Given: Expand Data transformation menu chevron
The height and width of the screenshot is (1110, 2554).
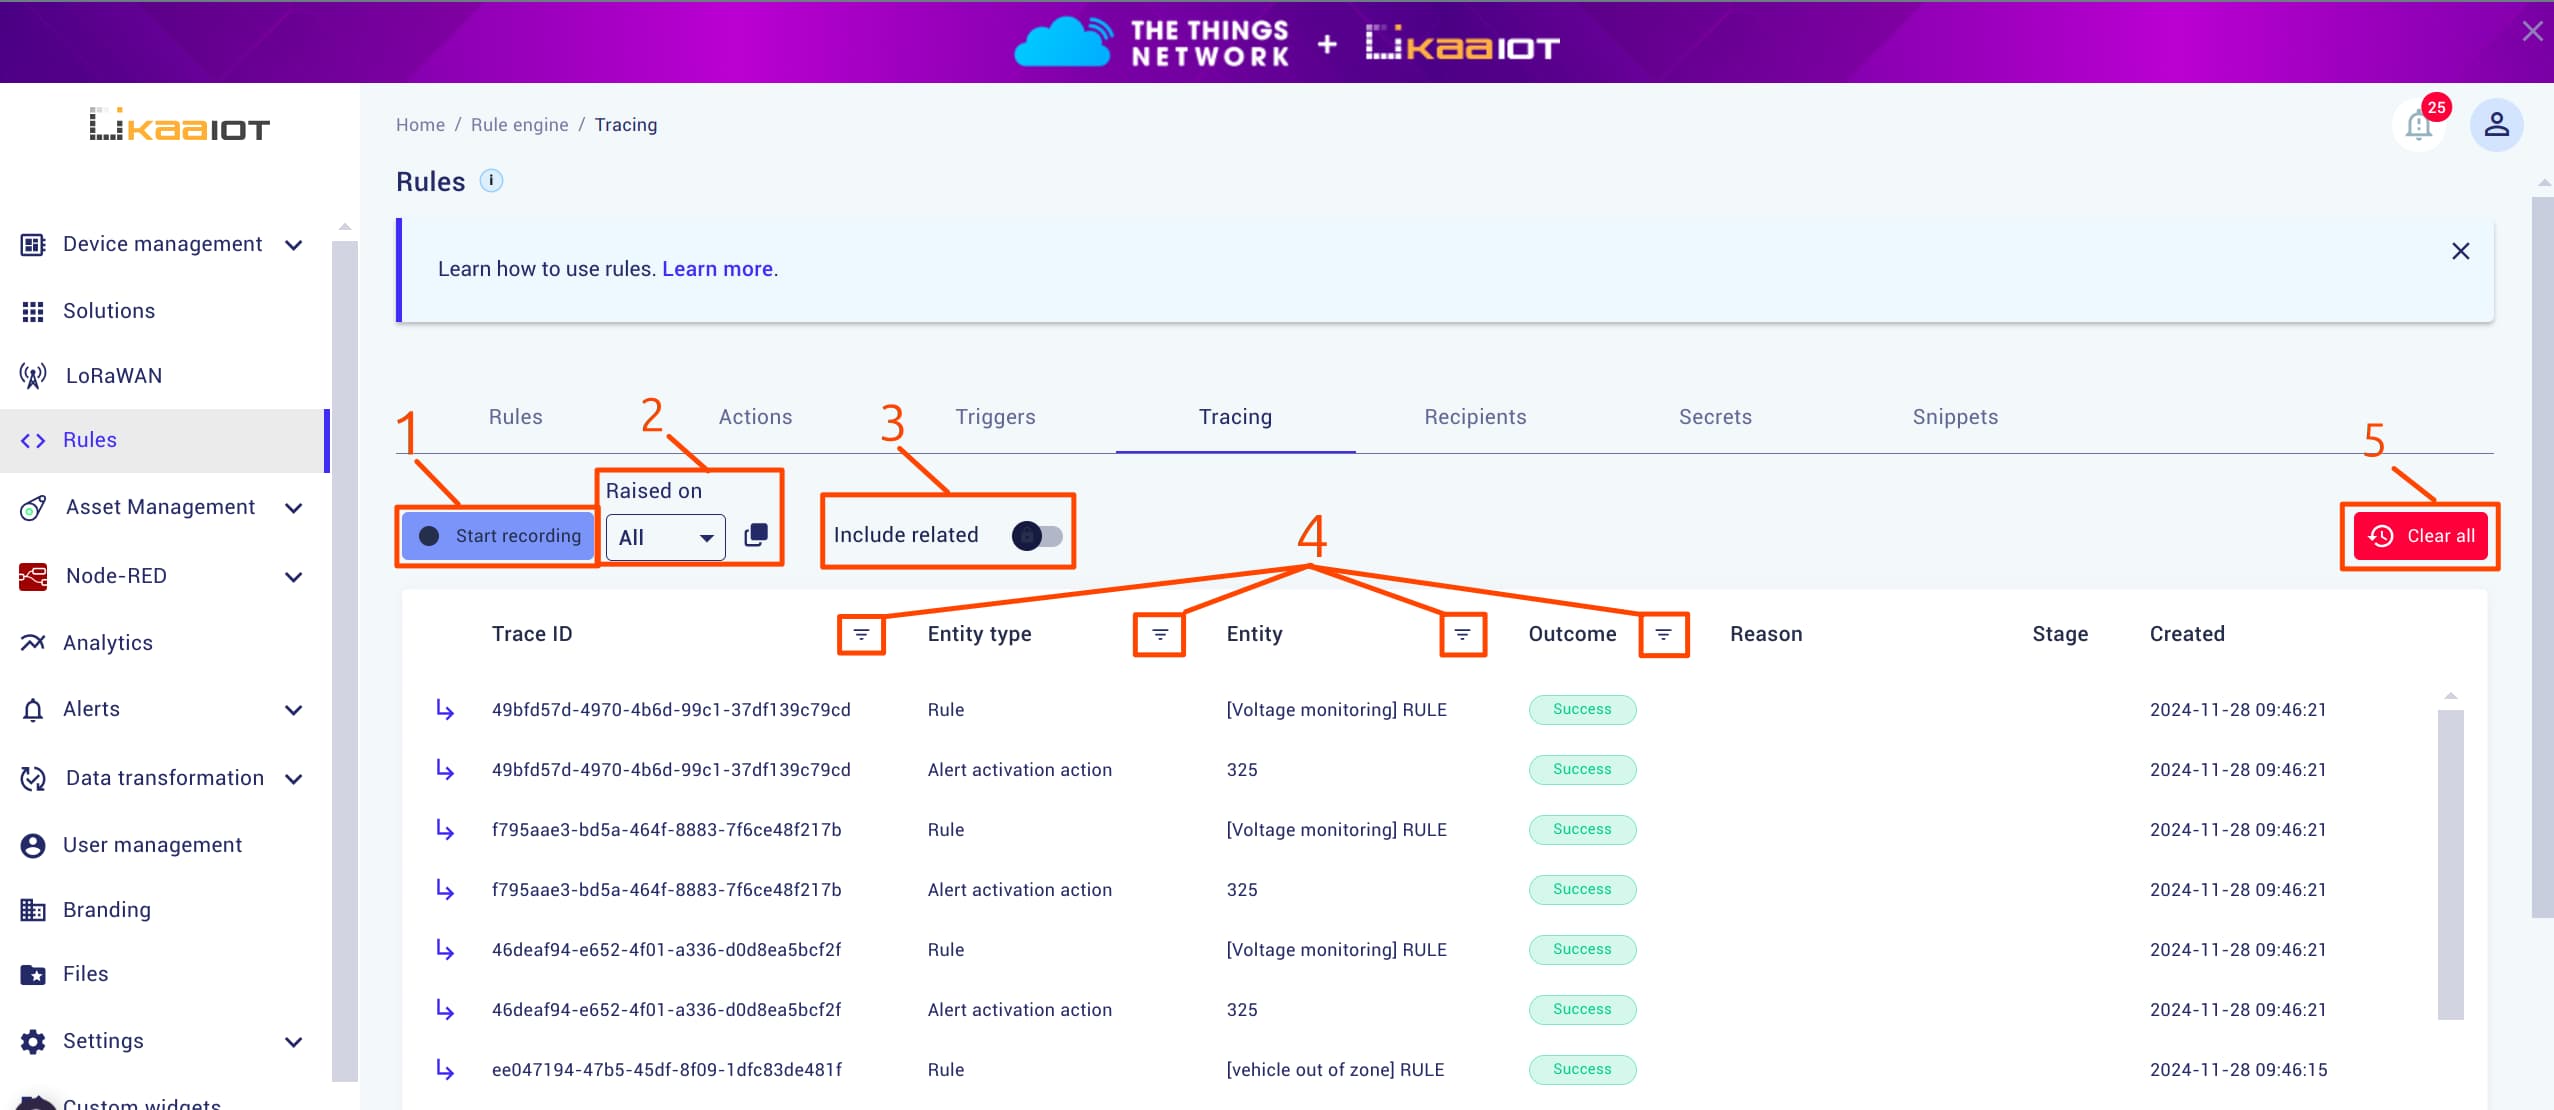Looking at the screenshot, I should (294, 779).
